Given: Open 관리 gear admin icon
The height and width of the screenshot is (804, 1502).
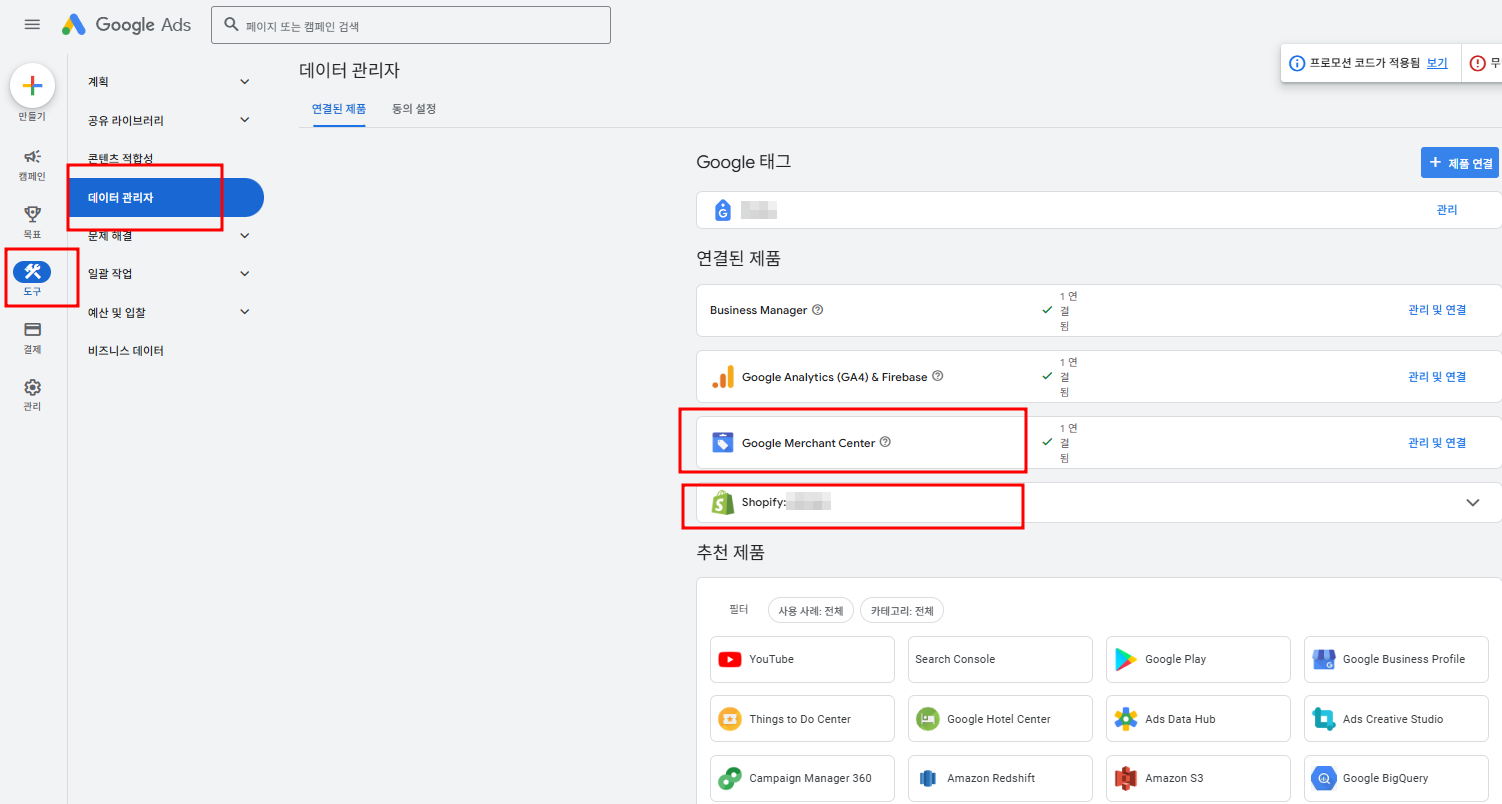Looking at the screenshot, I should [32, 387].
